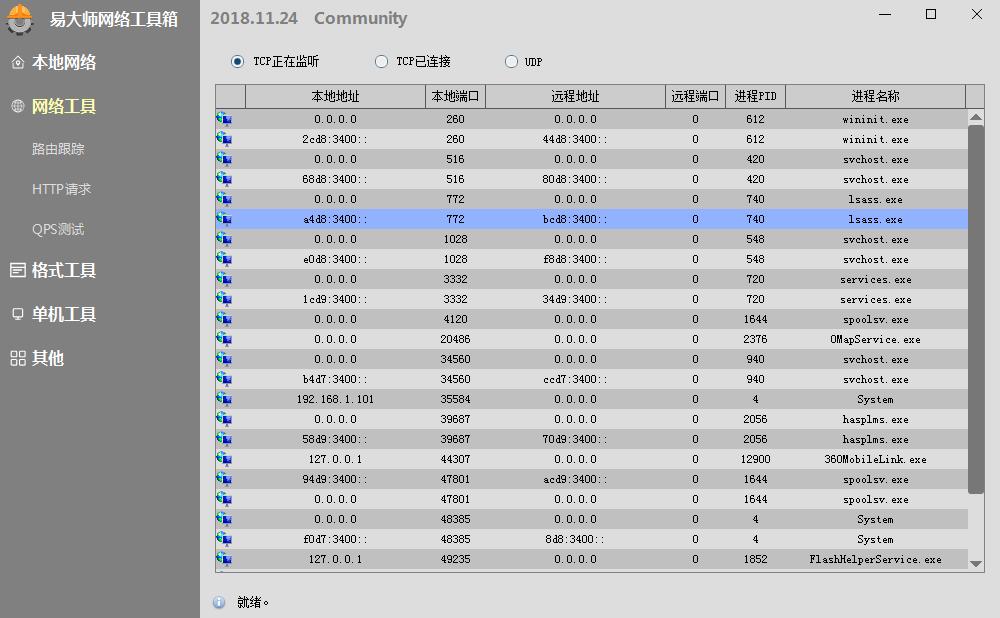Screen dimensions: 1000x618
Task: Click the network icon of 360MobileLink.exe row
Action: [224, 459]
